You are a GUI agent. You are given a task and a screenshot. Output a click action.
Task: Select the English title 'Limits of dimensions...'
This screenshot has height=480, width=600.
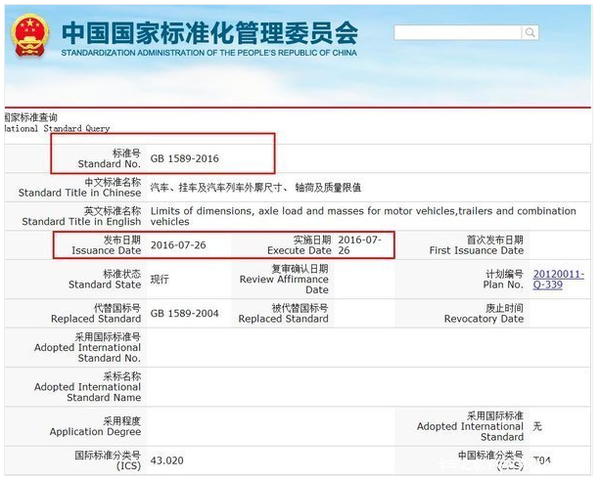click(363, 216)
